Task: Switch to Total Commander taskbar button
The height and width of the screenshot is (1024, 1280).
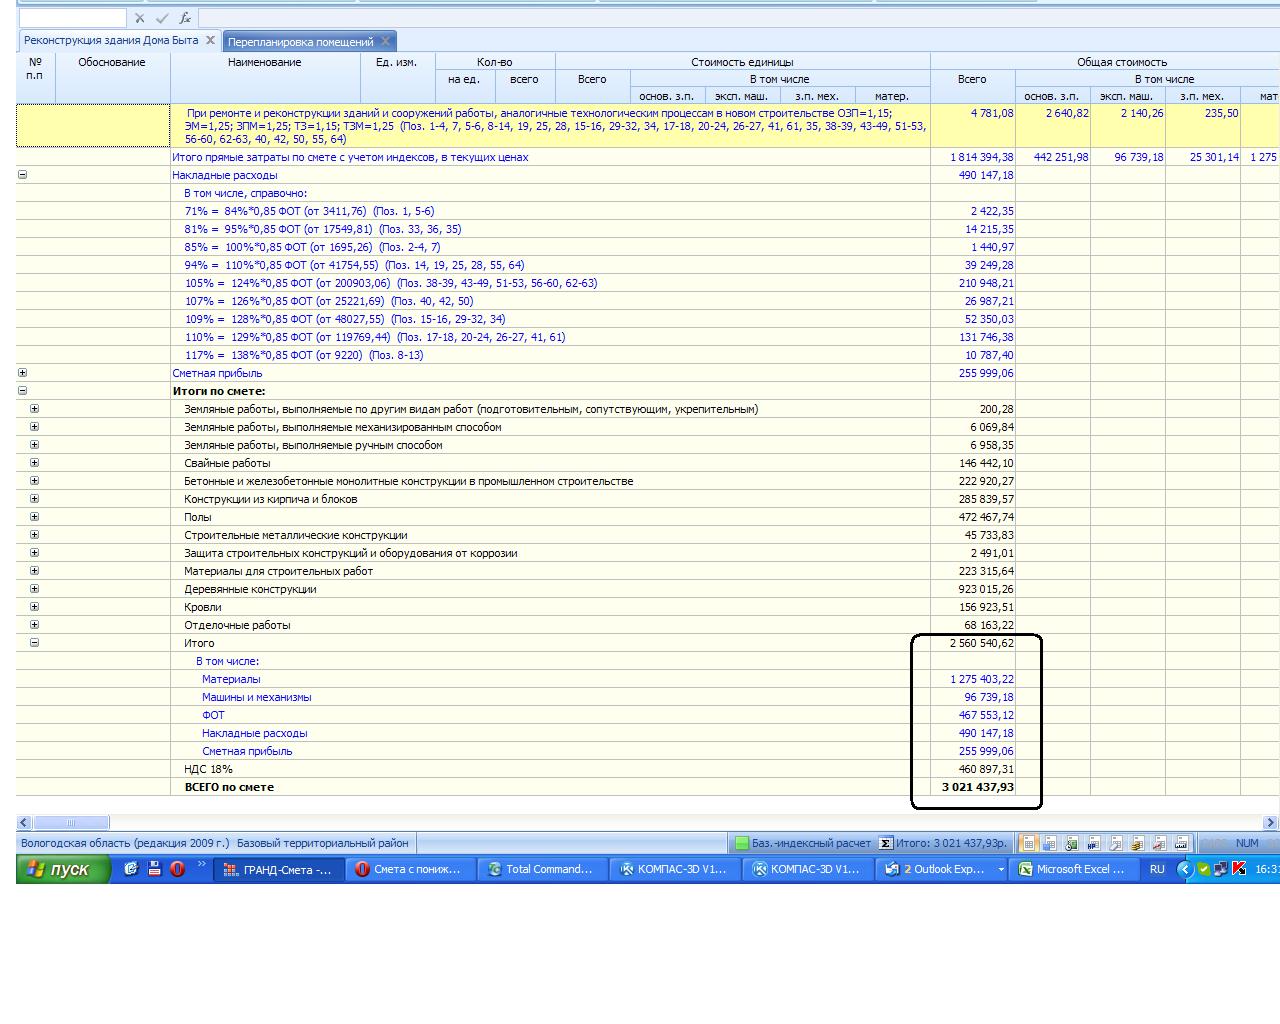Action: click(x=542, y=870)
